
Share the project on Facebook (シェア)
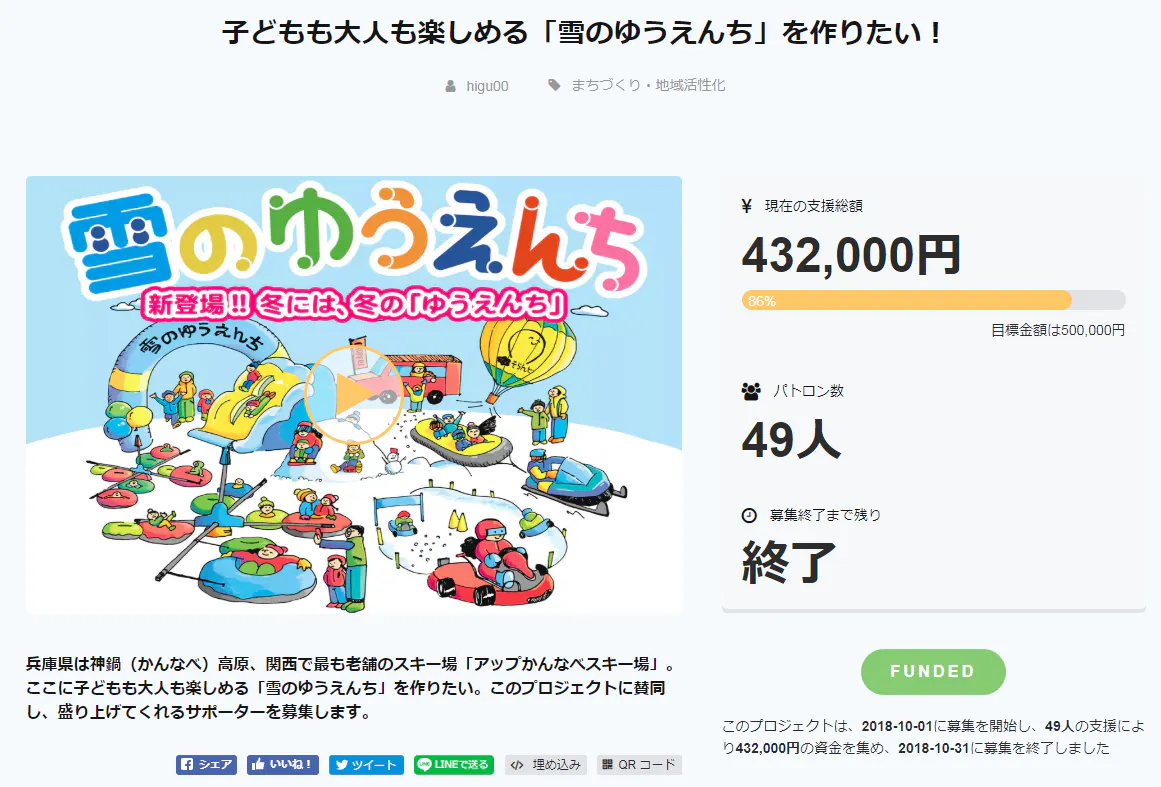pos(207,765)
